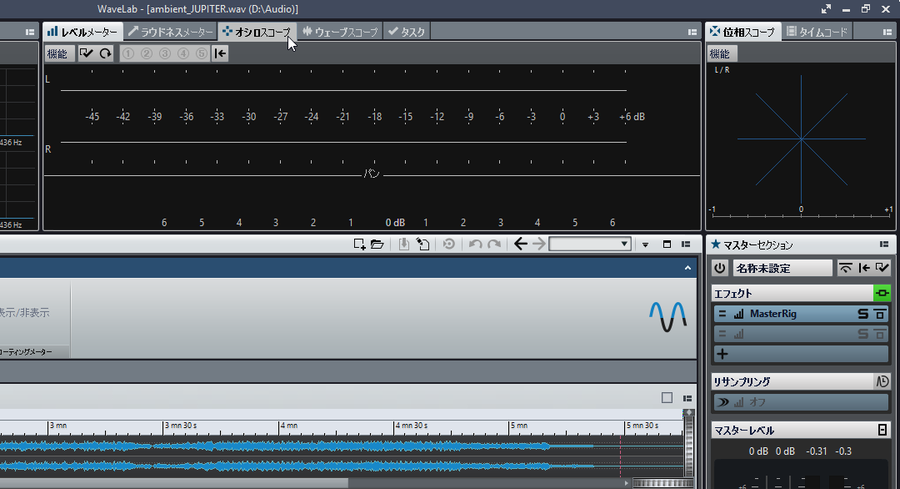This screenshot has width=900, height=489.
Task: Open the meter panel layout options icon
Action: click(x=692, y=32)
